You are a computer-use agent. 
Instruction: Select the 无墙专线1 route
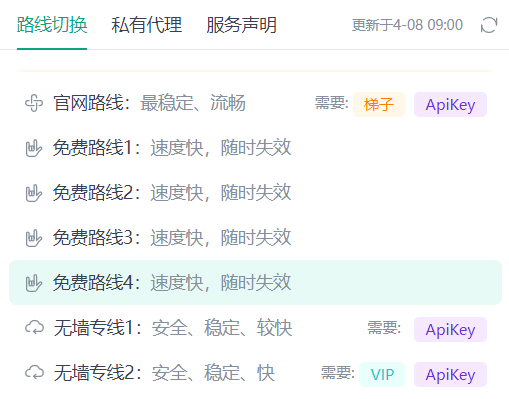[x=255, y=328]
